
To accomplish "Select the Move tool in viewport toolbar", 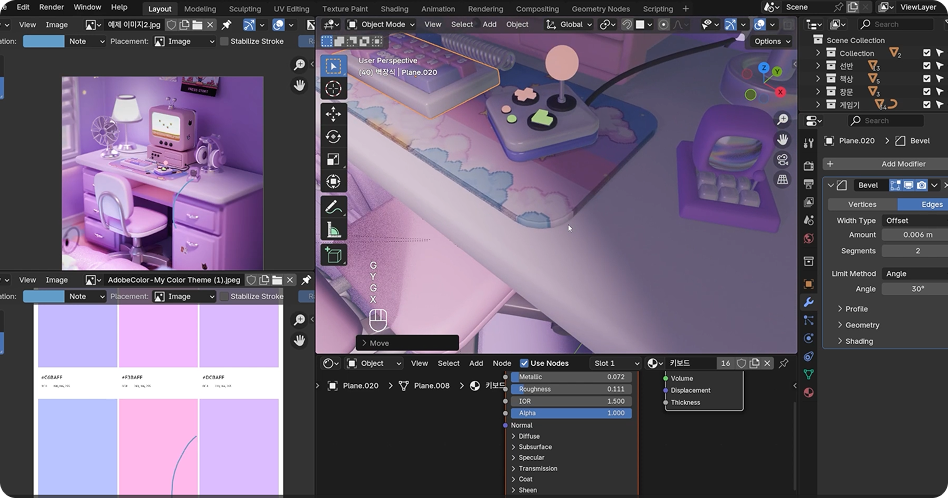I will (x=333, y=114).
